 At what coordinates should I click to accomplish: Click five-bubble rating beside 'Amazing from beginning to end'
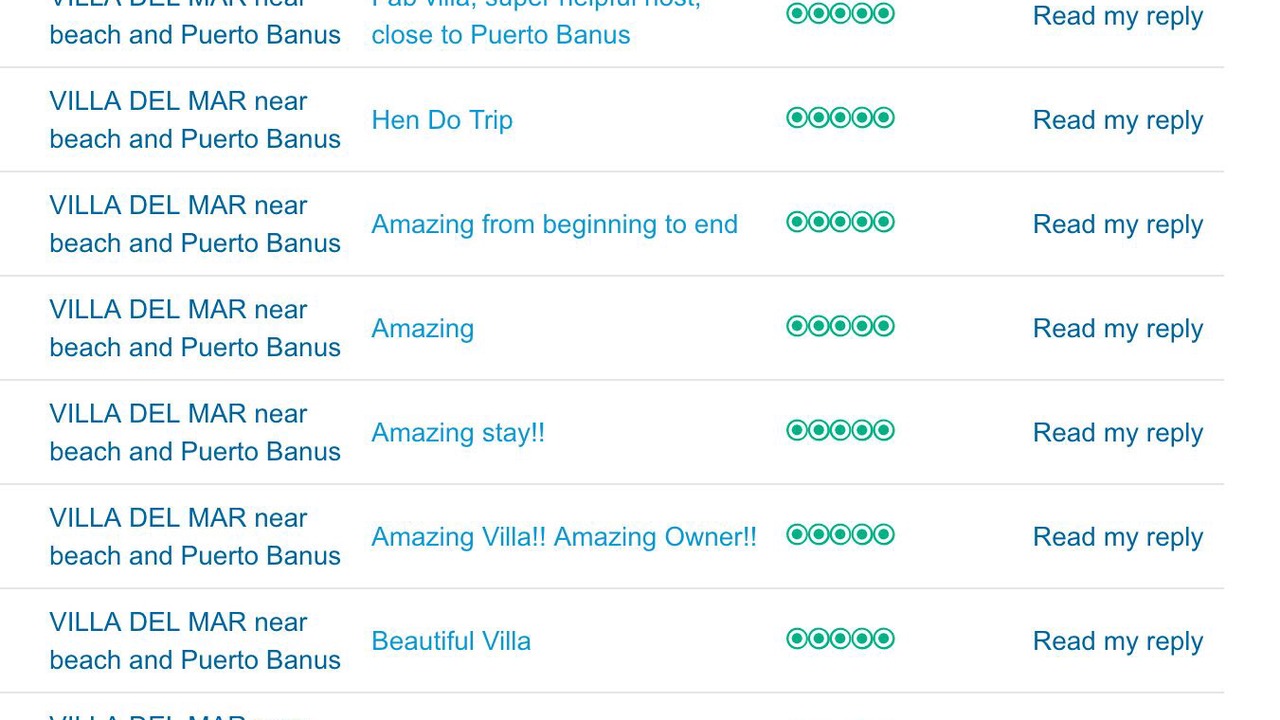(840, 222)
